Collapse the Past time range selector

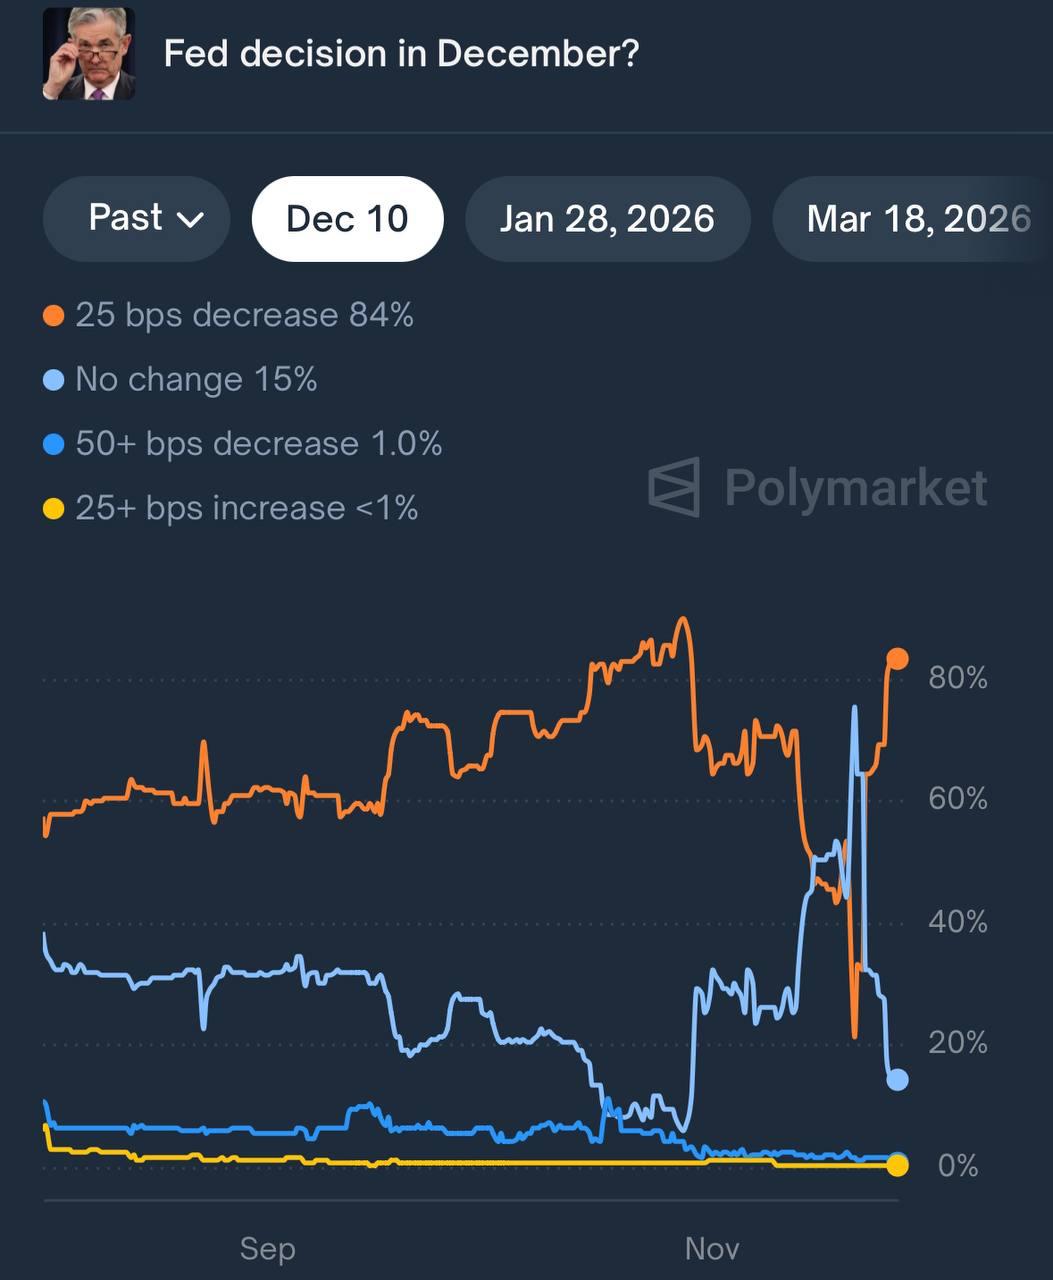point(135,218)
